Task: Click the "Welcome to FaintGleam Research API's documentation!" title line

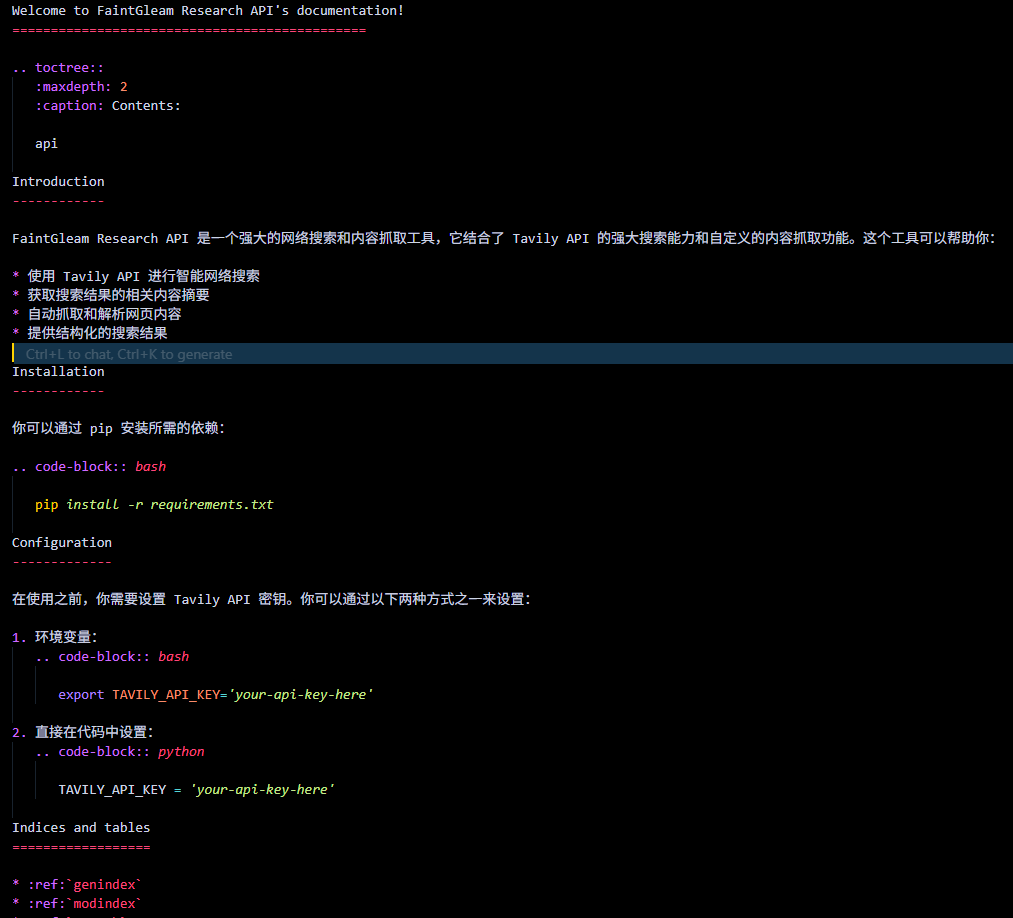Action: click(207, 11)
